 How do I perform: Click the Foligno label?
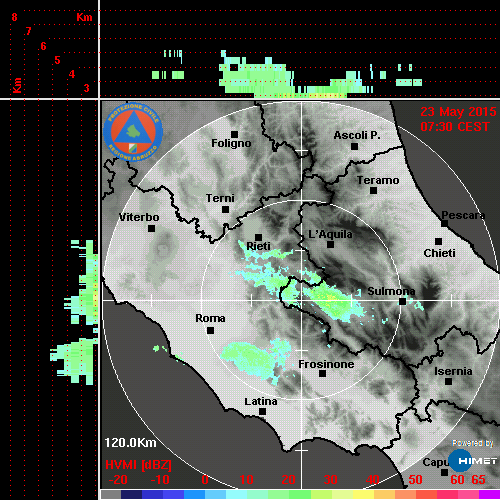tap(231, 143)
